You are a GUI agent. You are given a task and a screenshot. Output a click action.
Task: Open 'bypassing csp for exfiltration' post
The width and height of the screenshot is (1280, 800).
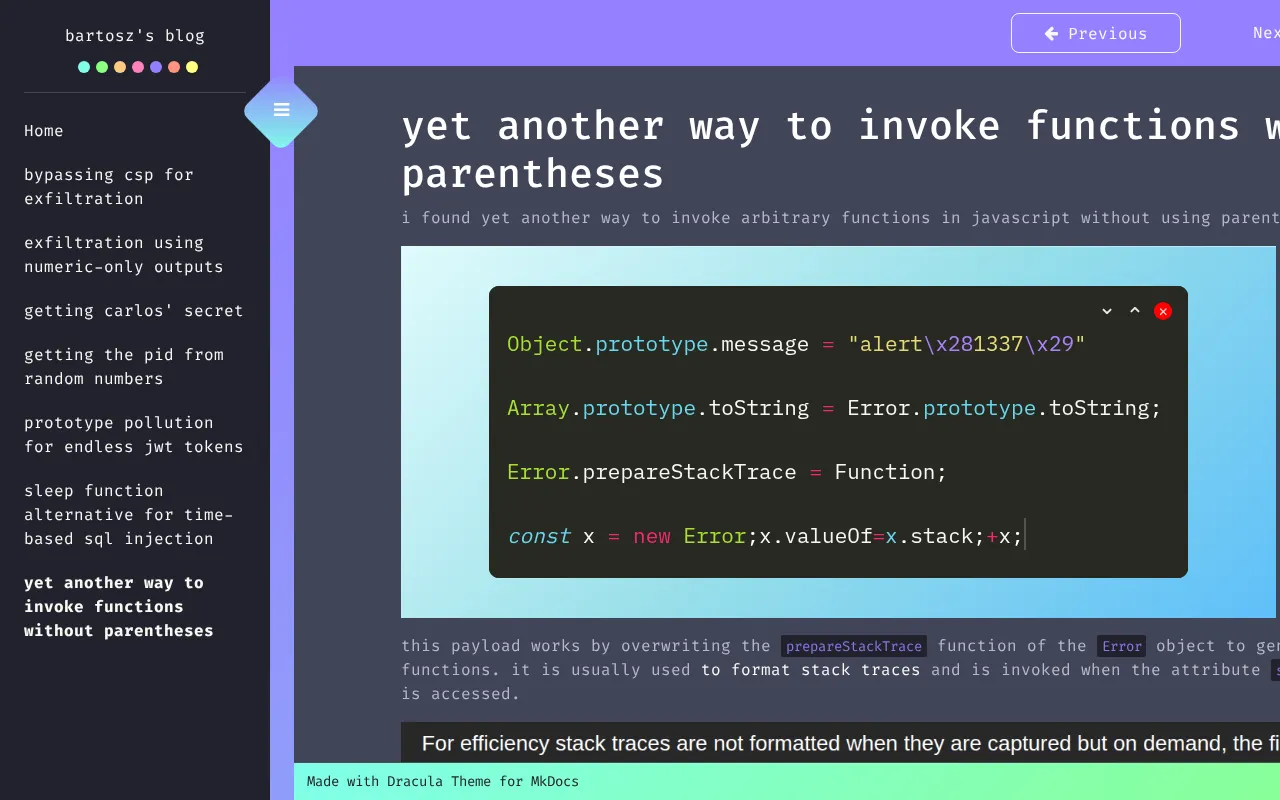pyautogui.click(x=109, y=187)
